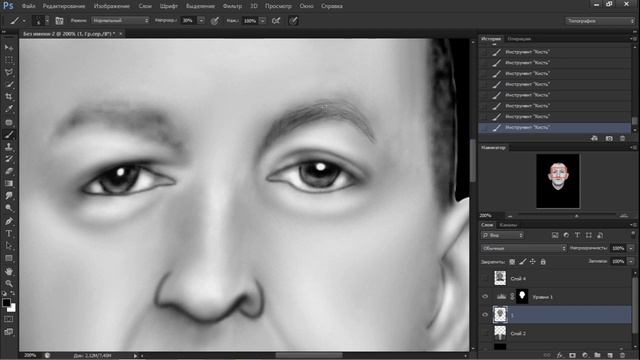
Task: Select the Clone Stamp tool
Action: coord(9,147)
